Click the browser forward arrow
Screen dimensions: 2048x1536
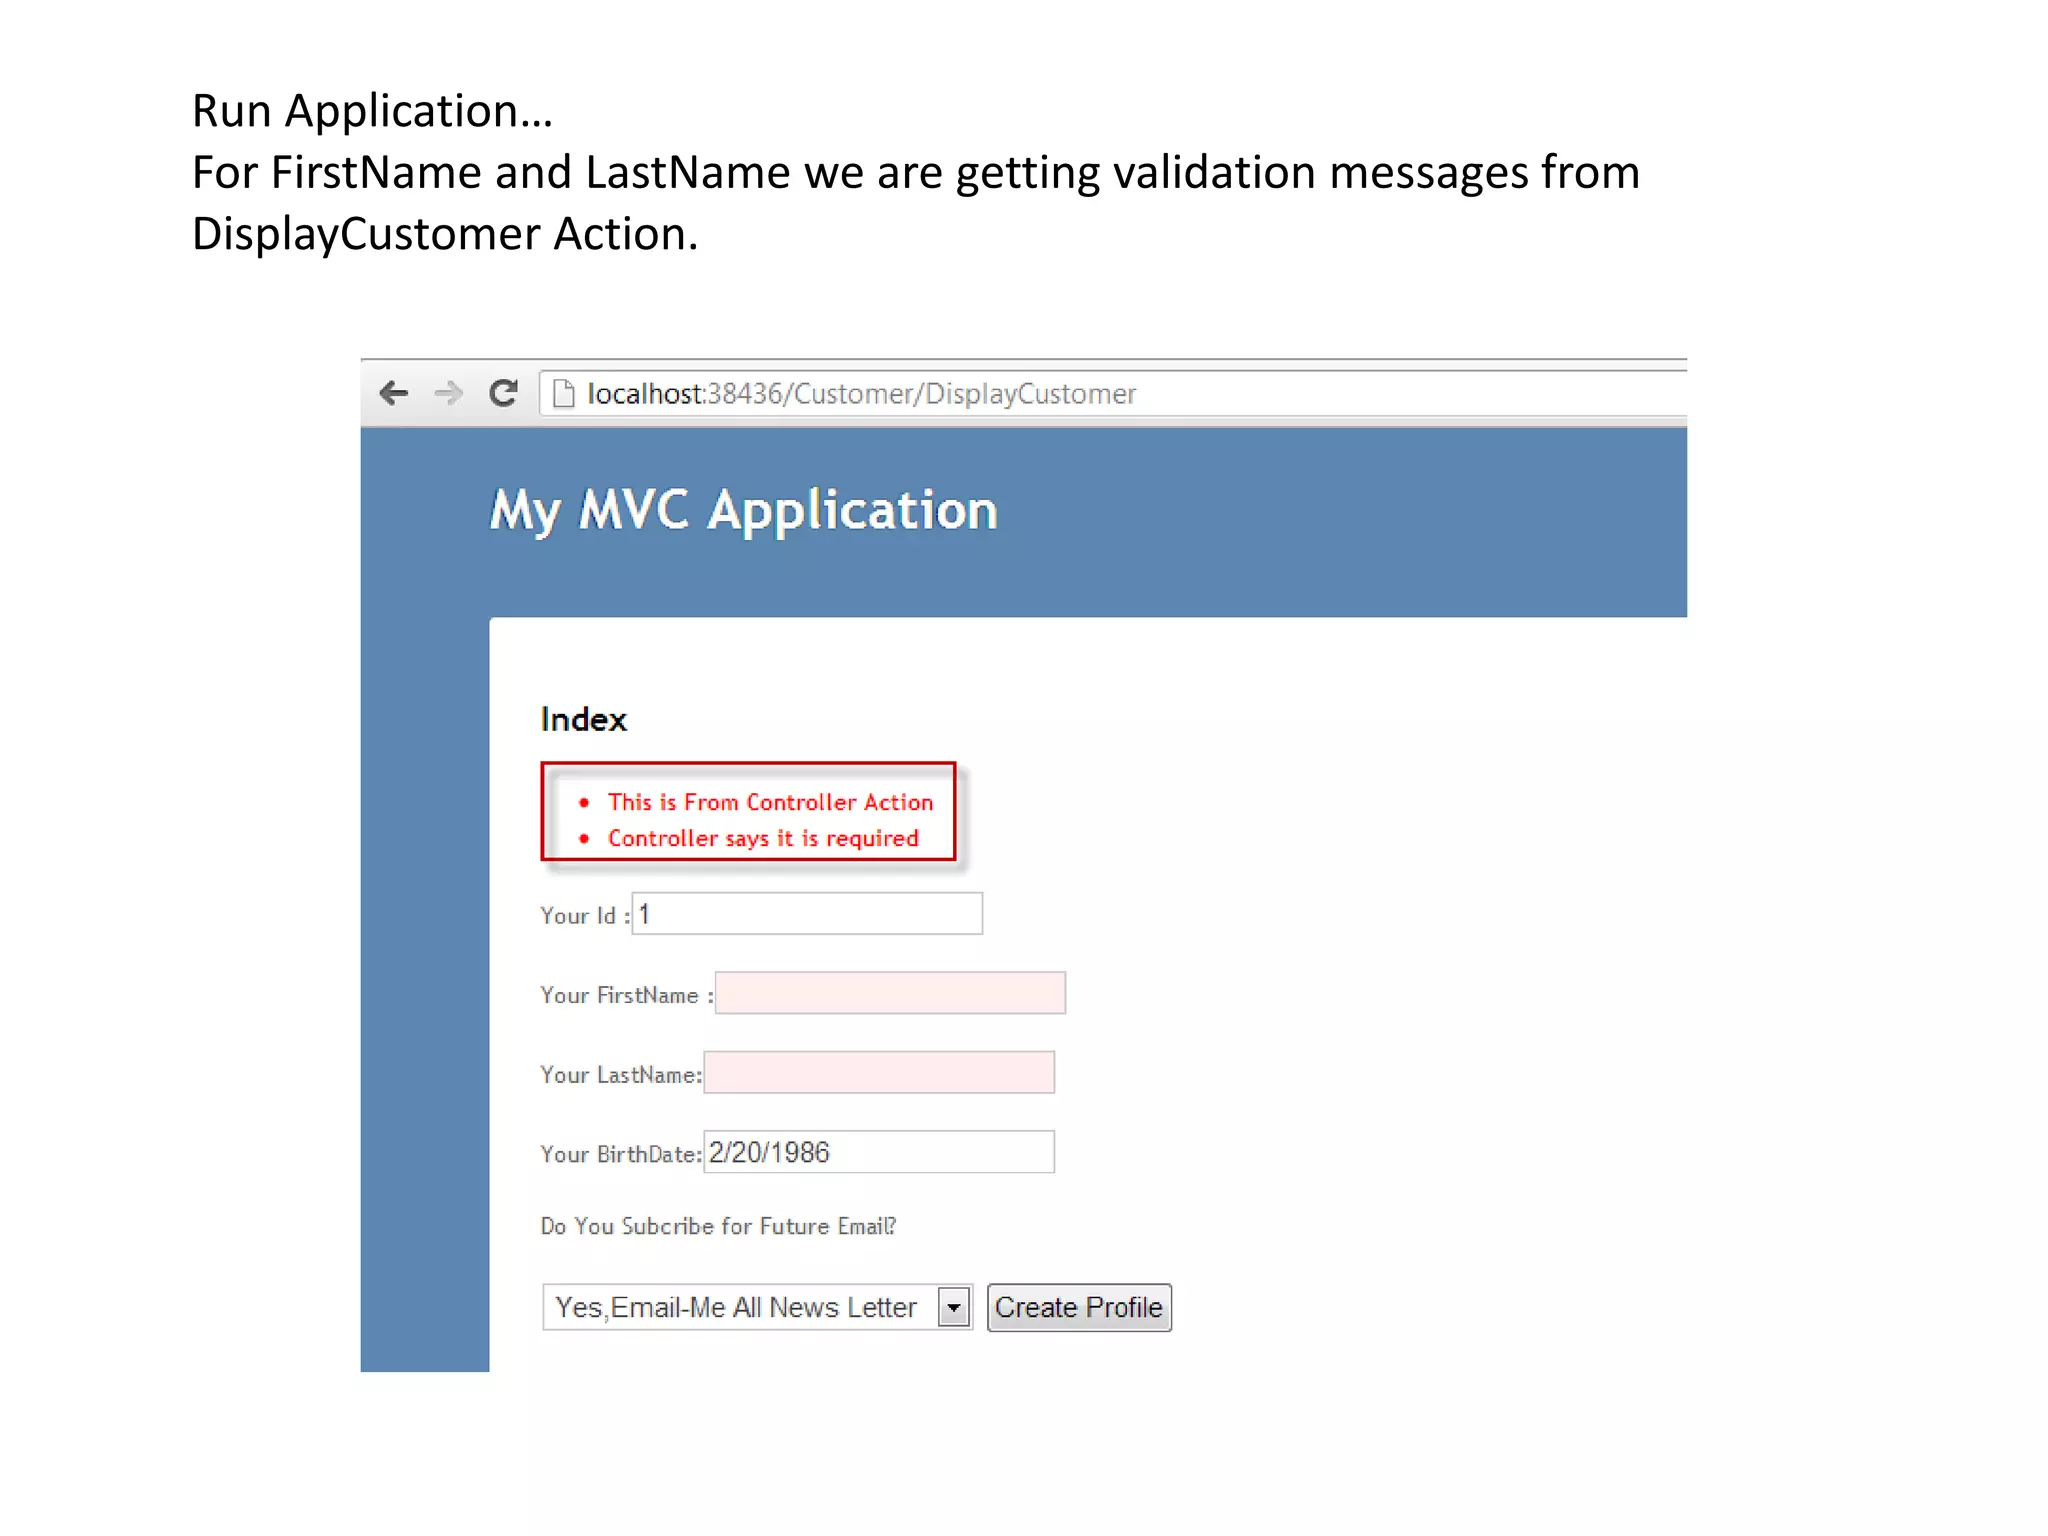[448, 393]
